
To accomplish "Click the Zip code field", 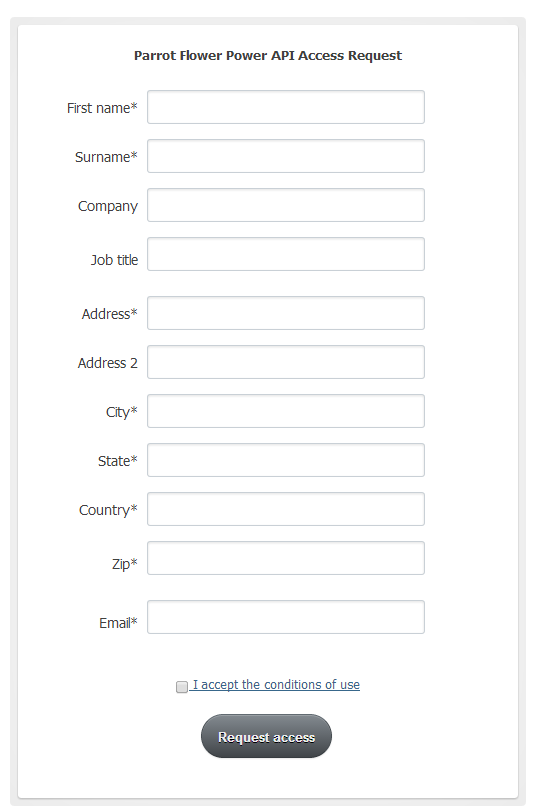I will 286,558.
